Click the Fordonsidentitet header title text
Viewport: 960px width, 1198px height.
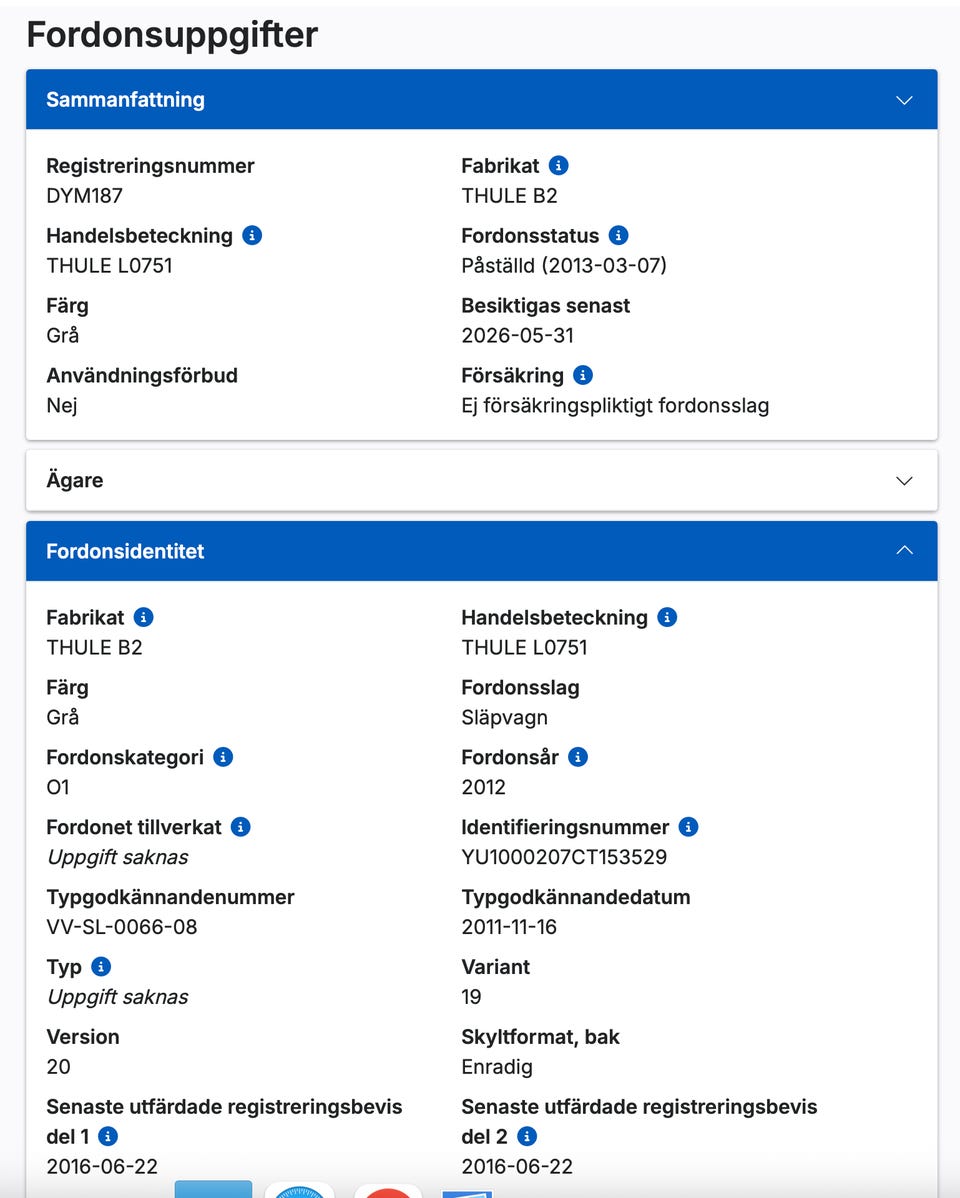tap(125, 552)
